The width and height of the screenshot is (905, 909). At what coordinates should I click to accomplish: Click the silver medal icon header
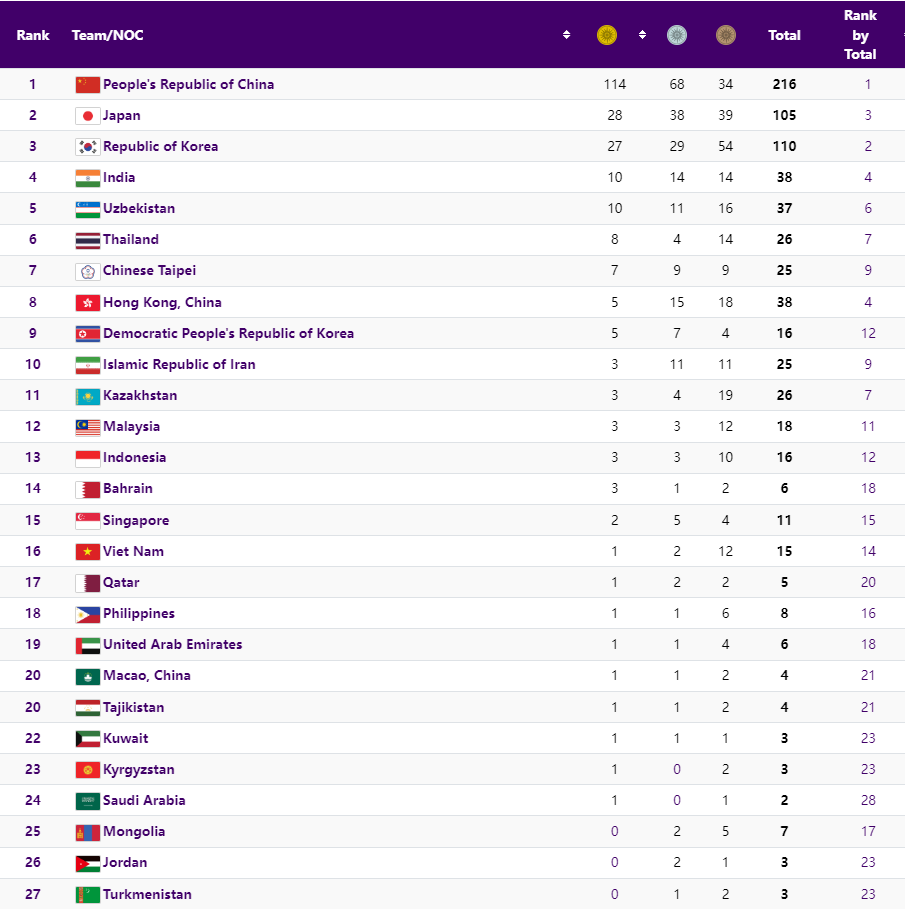[677, 35]
